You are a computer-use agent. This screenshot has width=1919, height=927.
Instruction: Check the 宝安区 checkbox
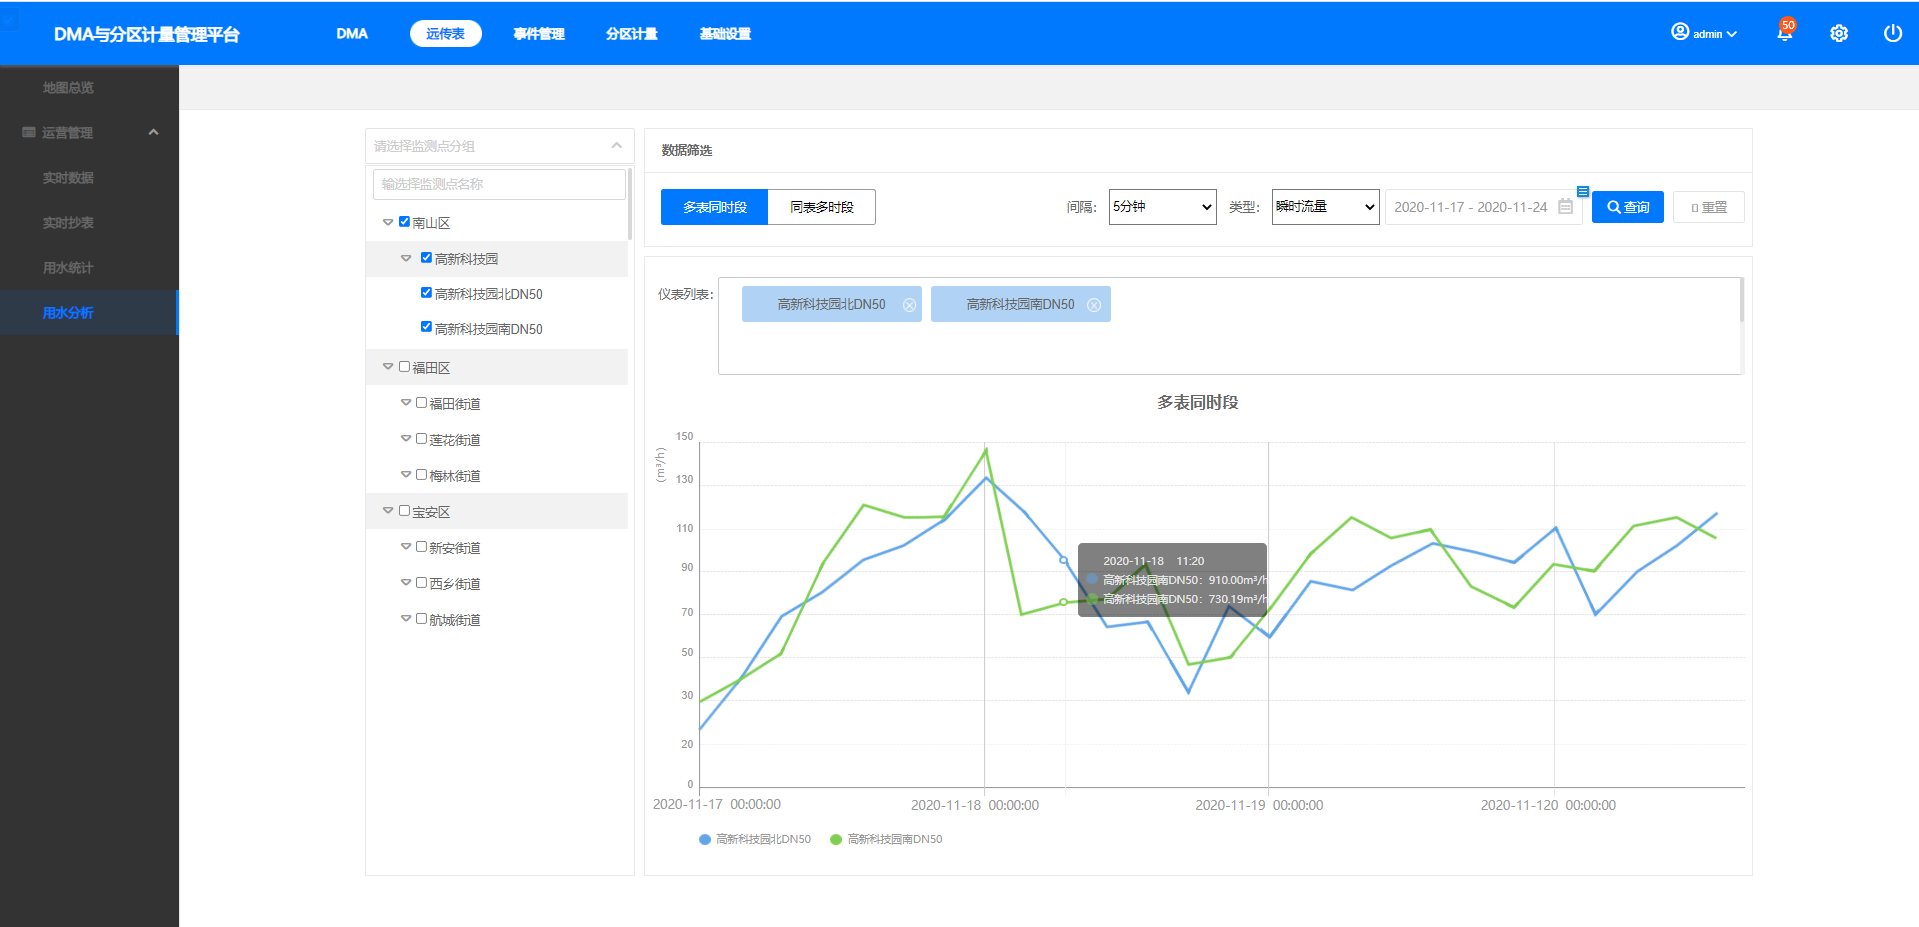pyautogui.click(x=404, y=511)
